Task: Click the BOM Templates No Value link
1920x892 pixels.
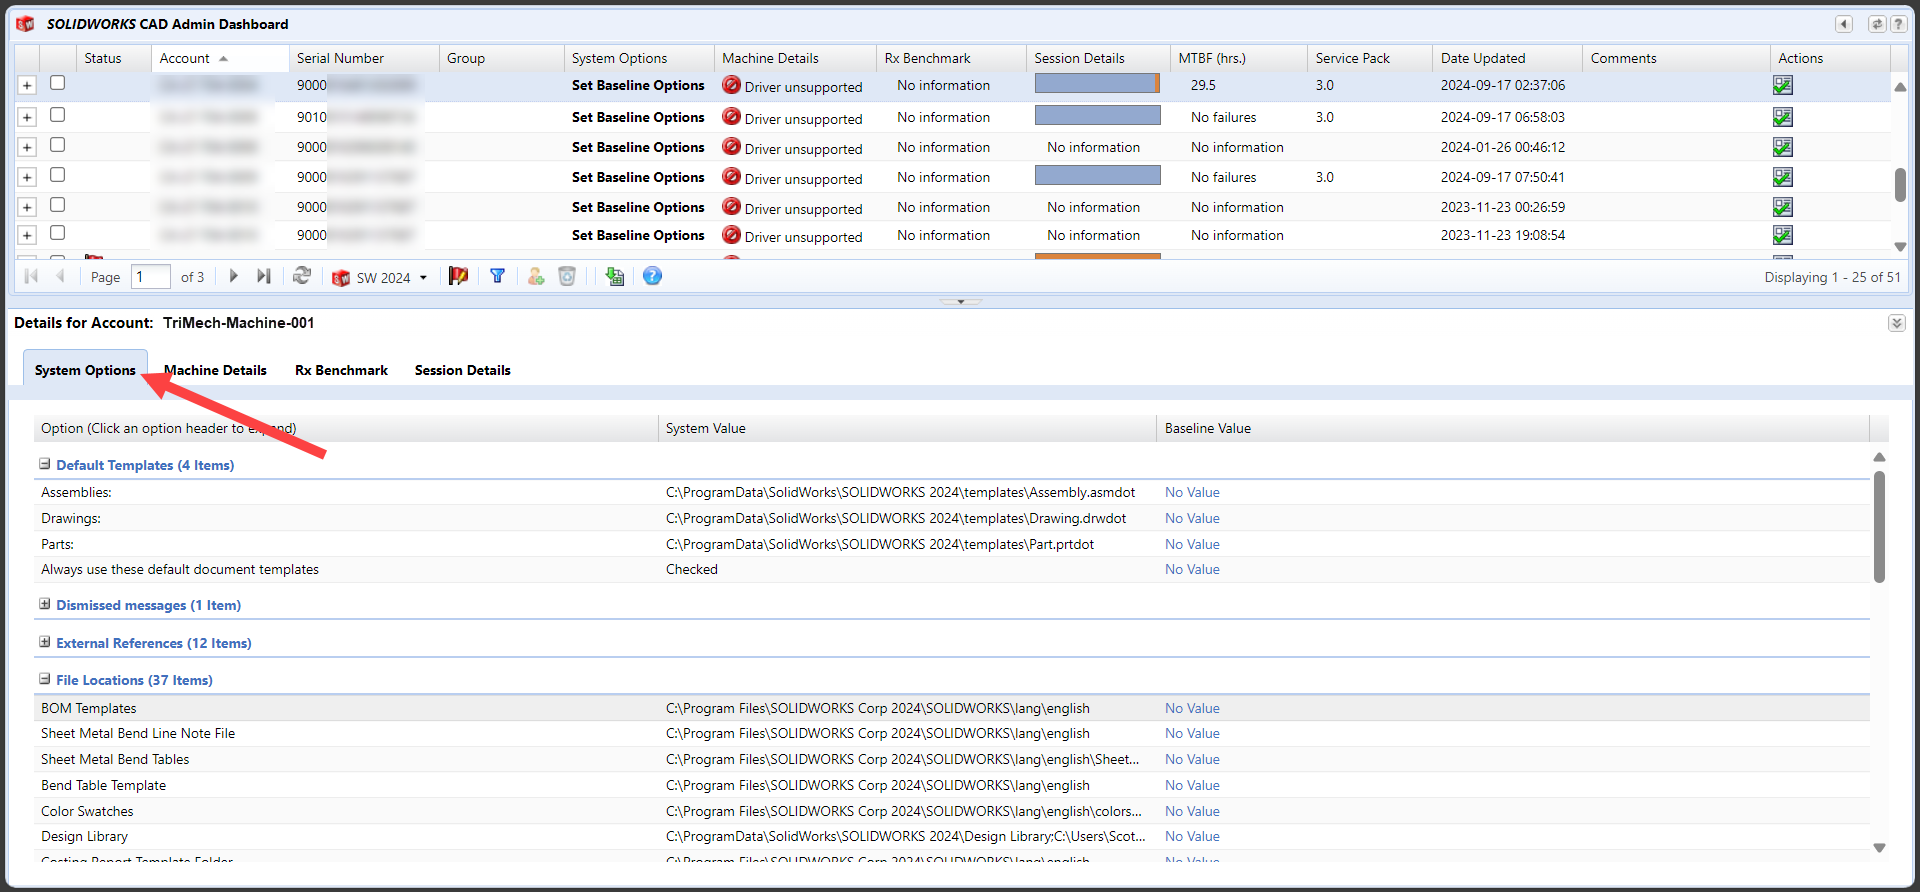Action: point(1192,708)
